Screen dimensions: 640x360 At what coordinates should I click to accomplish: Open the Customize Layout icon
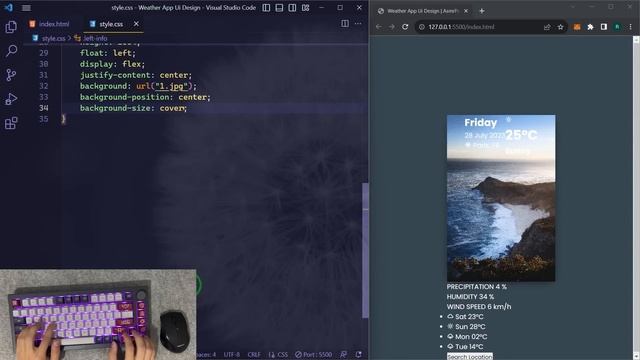pyautogui.click(x=305, y=8)
